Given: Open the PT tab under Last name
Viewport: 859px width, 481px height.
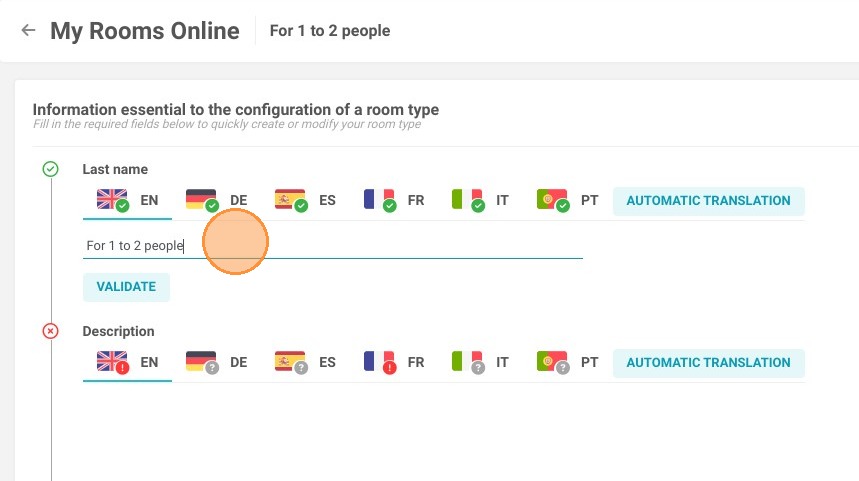Looking at the screenshot, I should coord(567,200).
